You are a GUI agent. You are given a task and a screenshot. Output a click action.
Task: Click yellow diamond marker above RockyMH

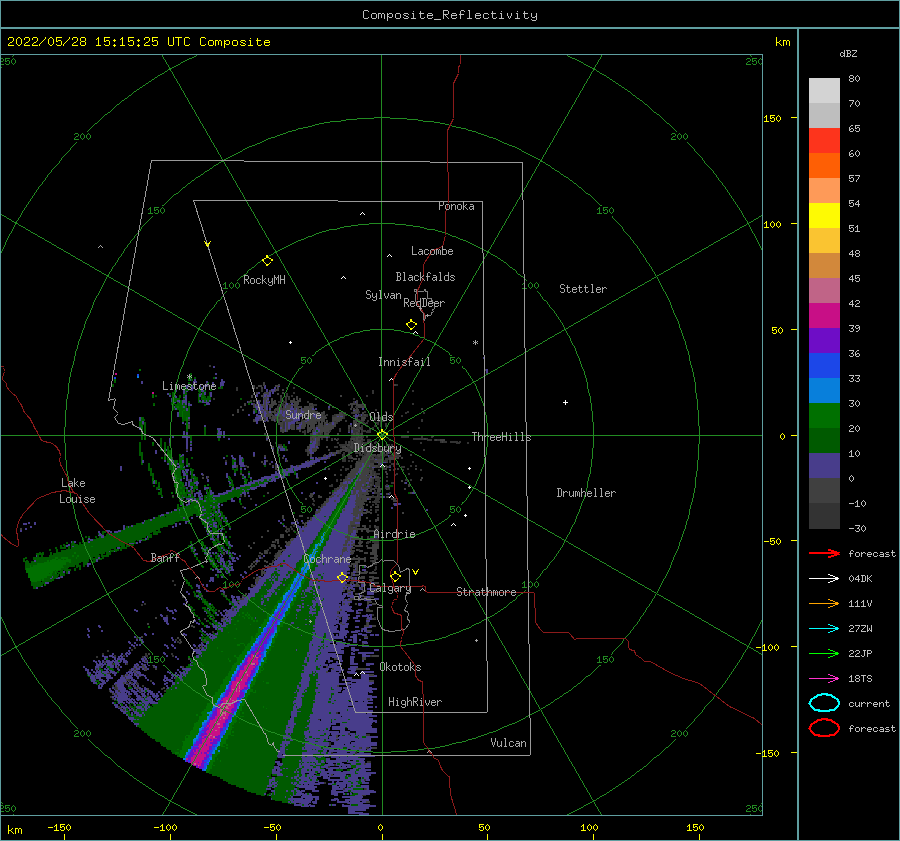[267, 261]
